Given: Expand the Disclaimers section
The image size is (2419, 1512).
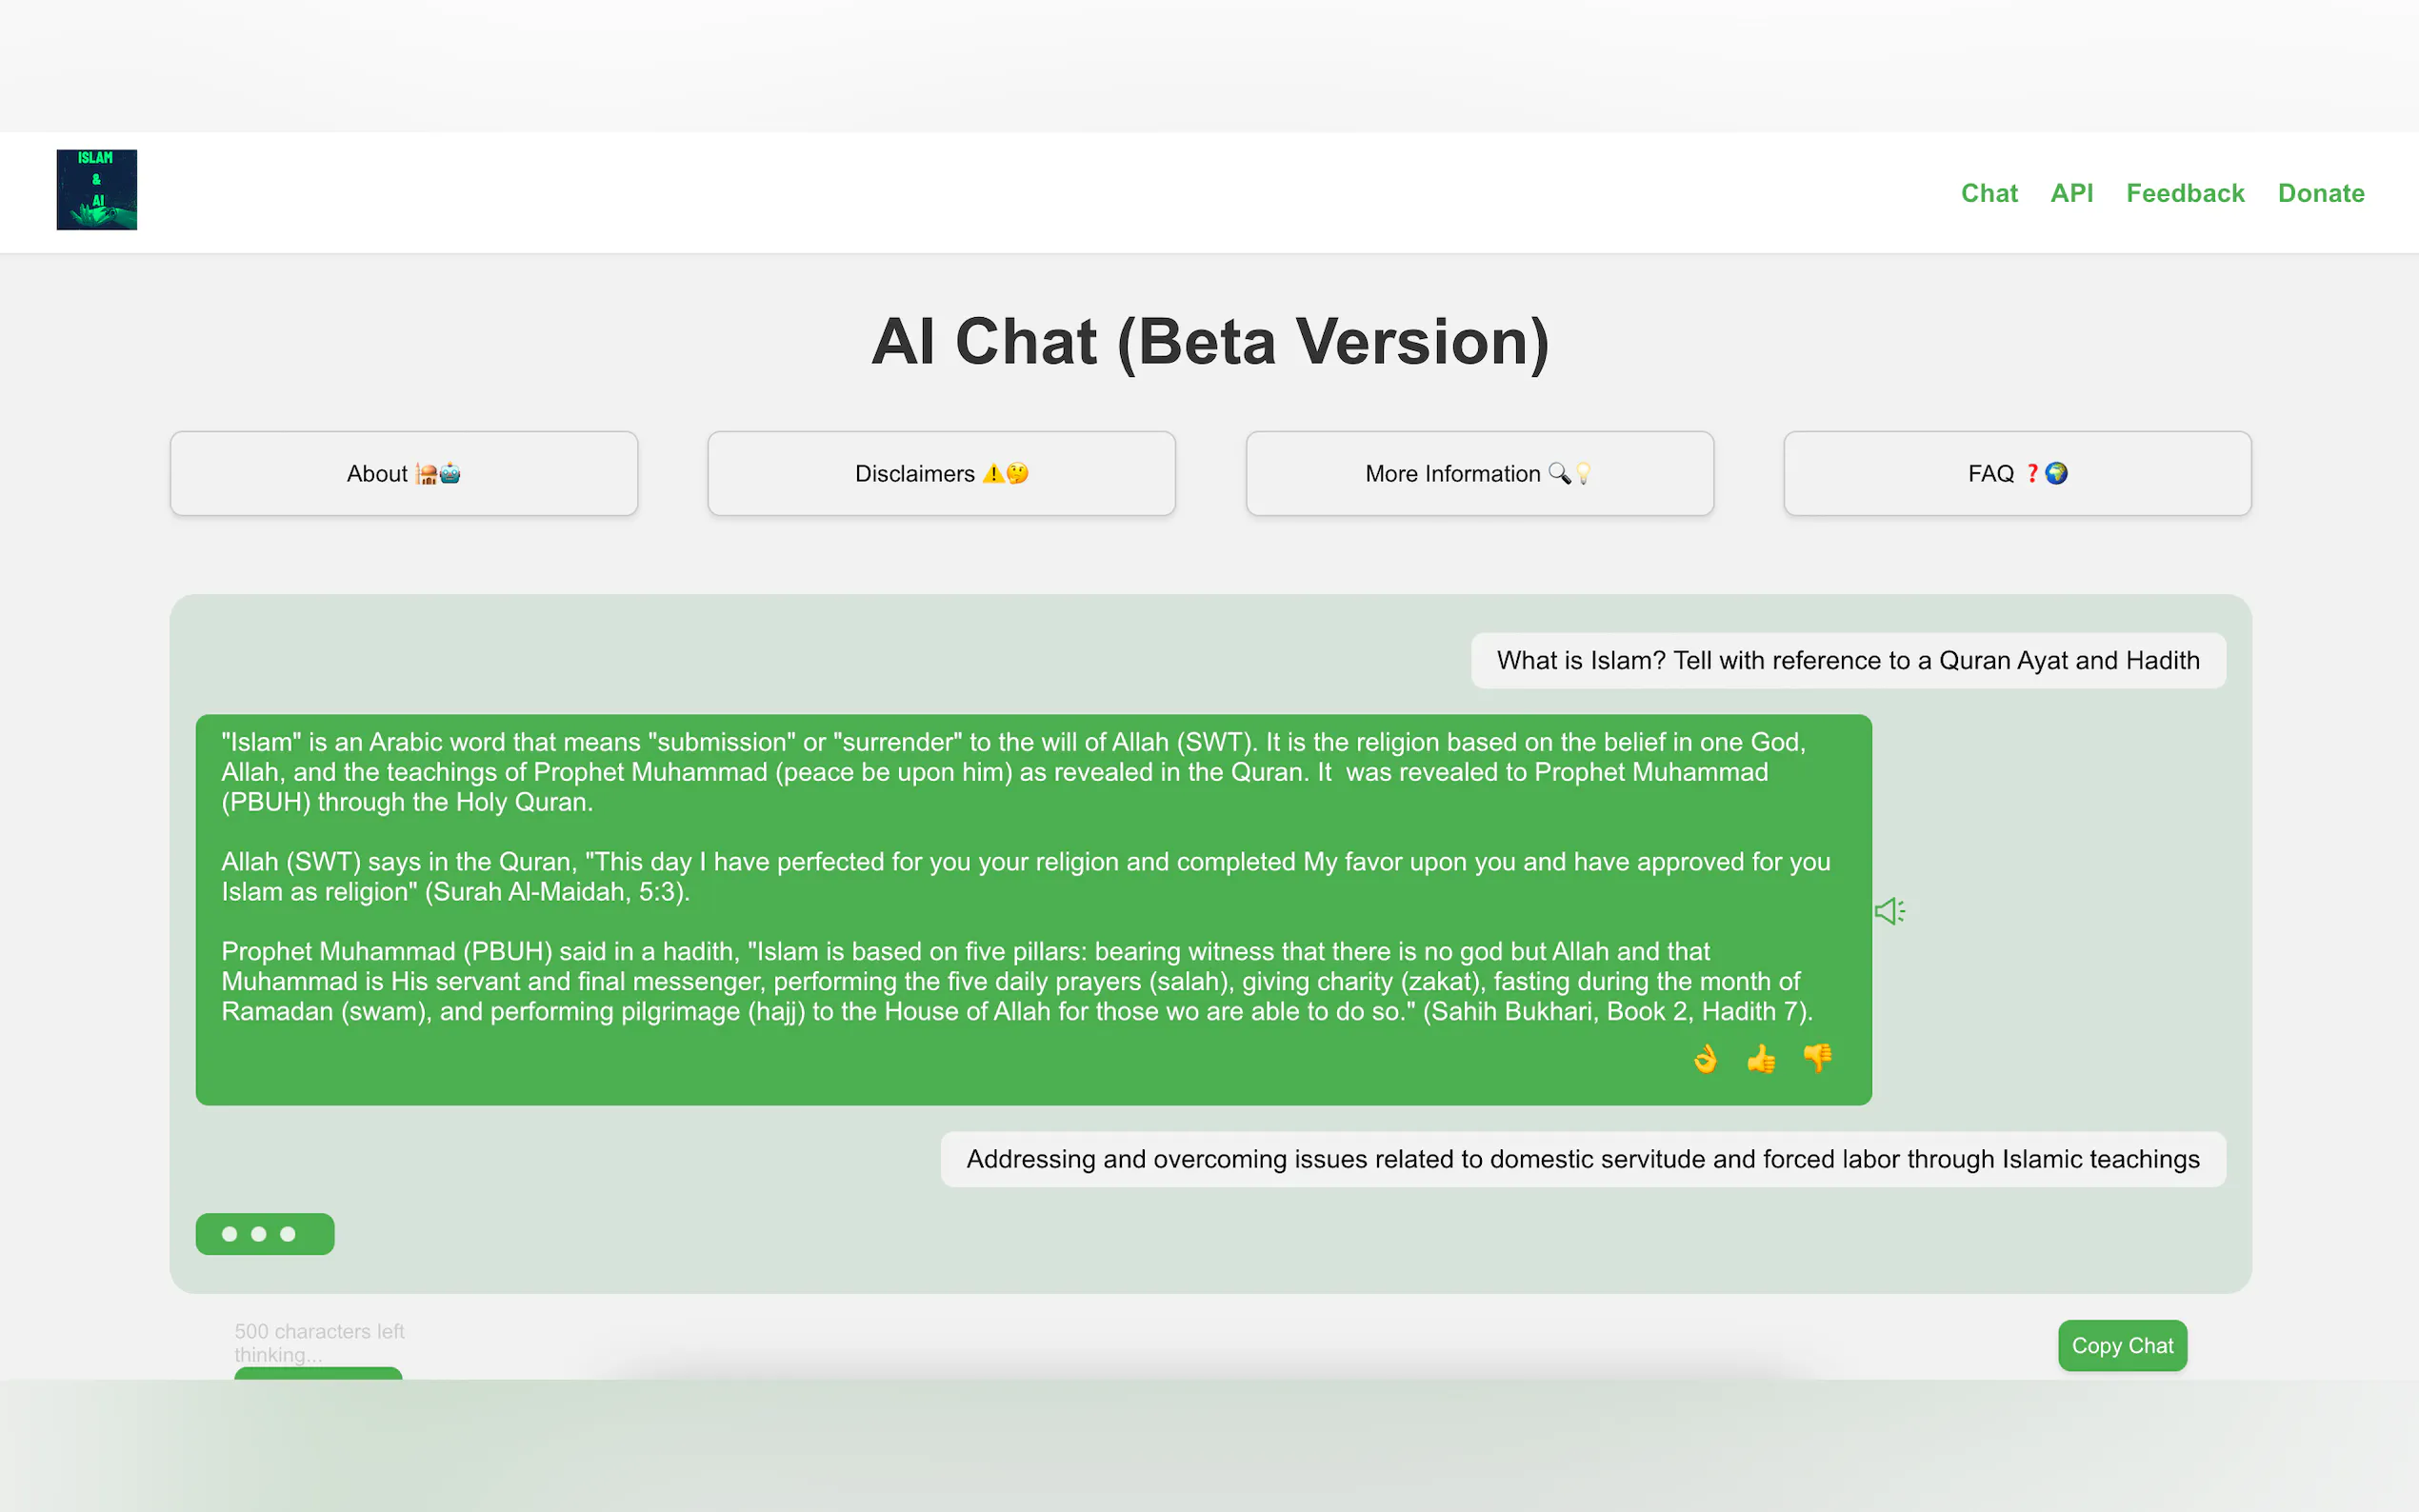Looking at the screenshot, I should 941,474.
